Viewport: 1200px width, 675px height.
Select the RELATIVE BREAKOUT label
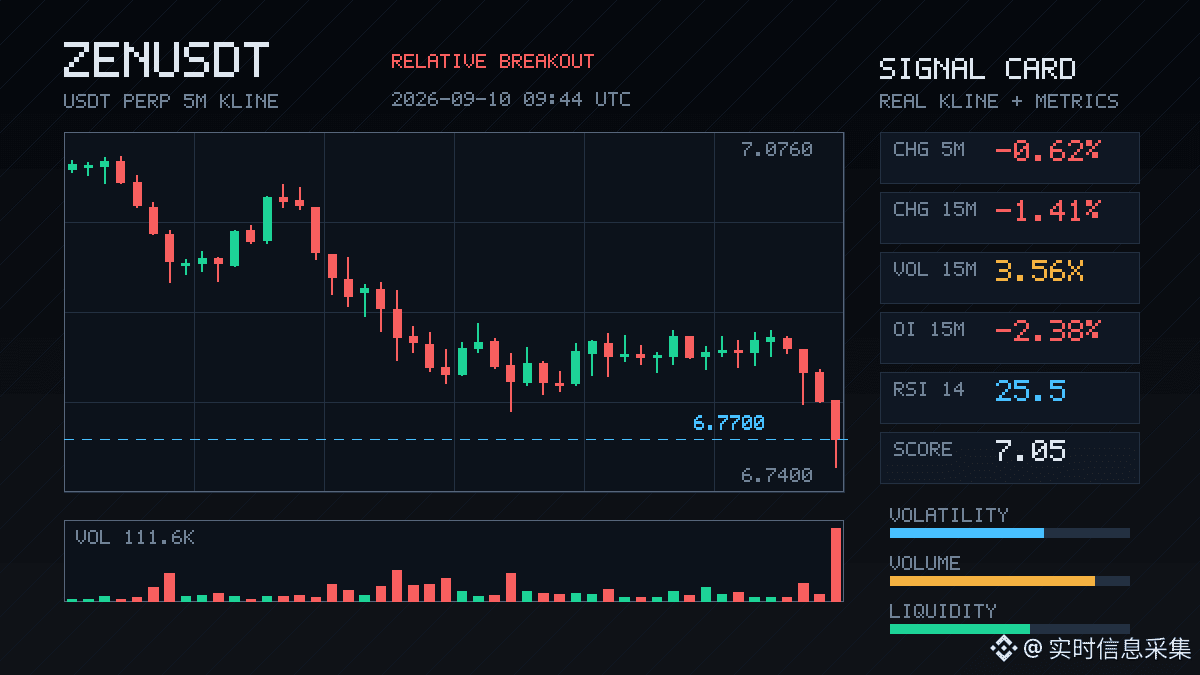coord(492,61)
